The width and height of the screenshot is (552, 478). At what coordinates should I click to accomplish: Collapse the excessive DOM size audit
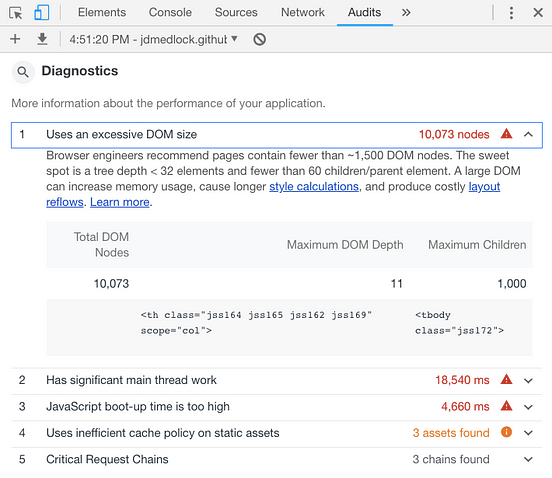pyautogui.click(x=528, y=134)
